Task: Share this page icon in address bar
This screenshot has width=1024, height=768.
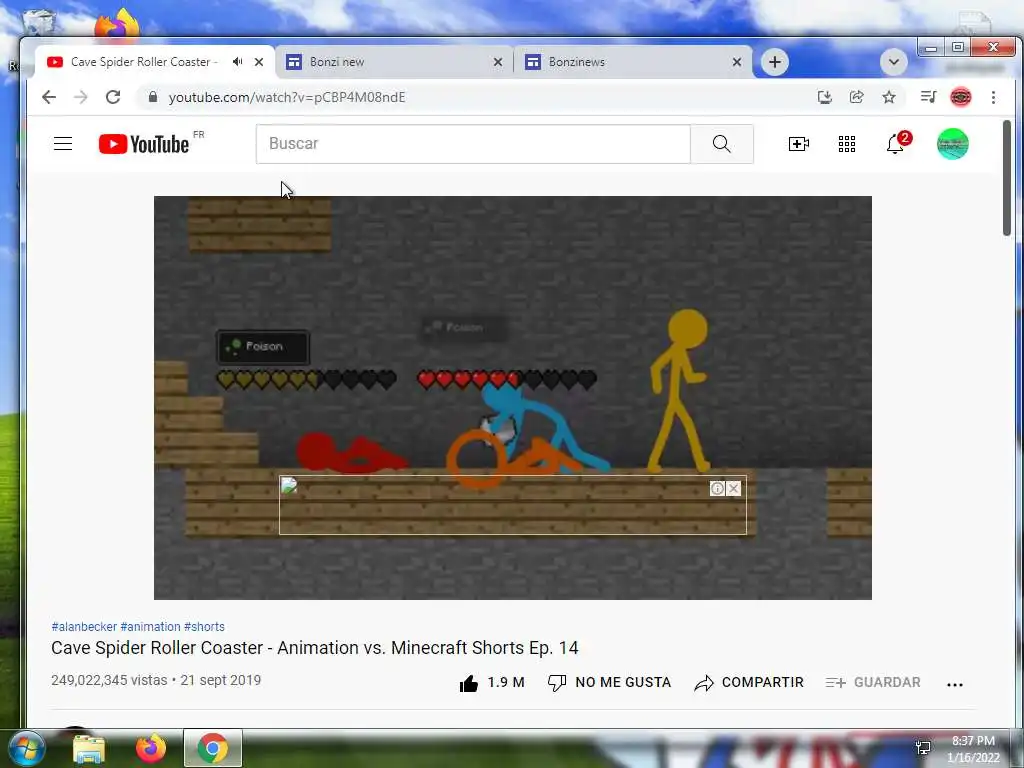Action: pos(857,97)
